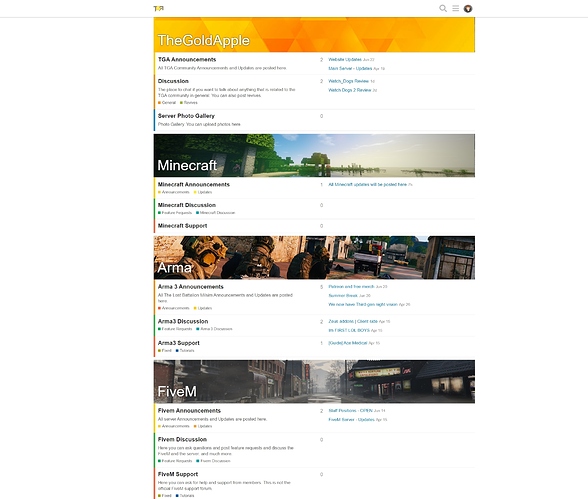Select the Tutorials tag under Arma3 Support
588x499 pixels.
185,351
